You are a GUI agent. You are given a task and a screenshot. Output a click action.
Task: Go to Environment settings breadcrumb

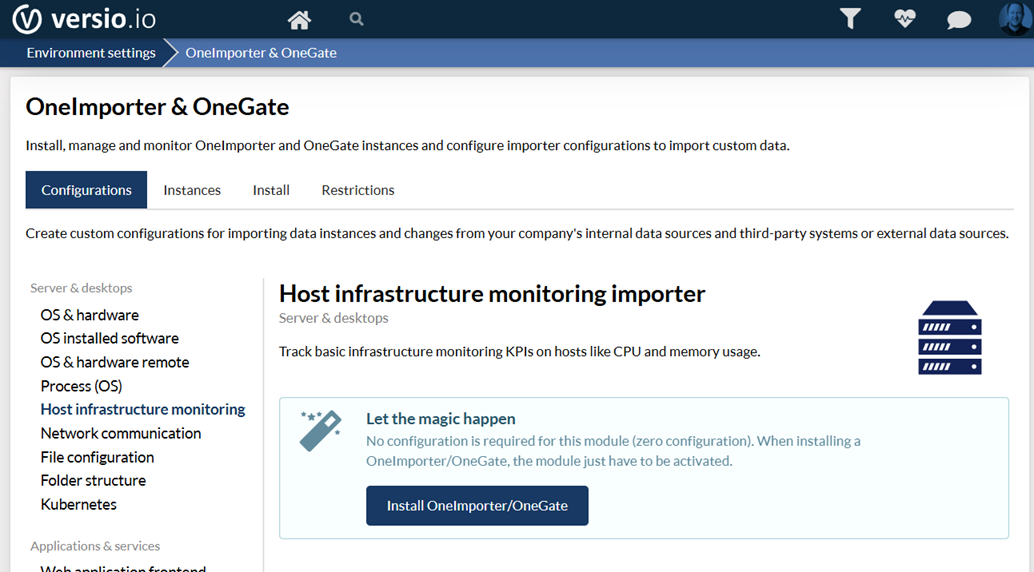point(91,53)
